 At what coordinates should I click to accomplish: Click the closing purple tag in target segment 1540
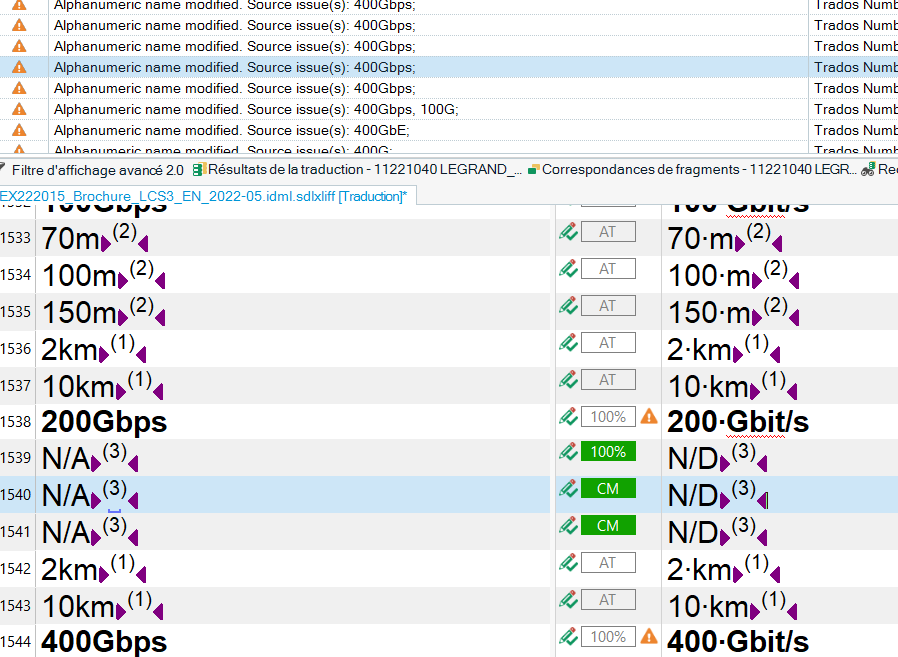tap(762, 501)
